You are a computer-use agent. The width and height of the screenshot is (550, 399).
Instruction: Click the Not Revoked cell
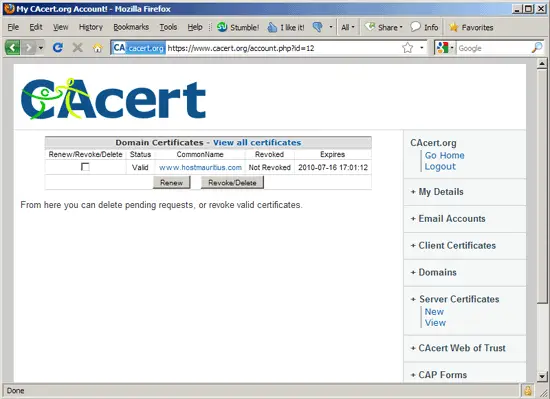coord(269,167)
